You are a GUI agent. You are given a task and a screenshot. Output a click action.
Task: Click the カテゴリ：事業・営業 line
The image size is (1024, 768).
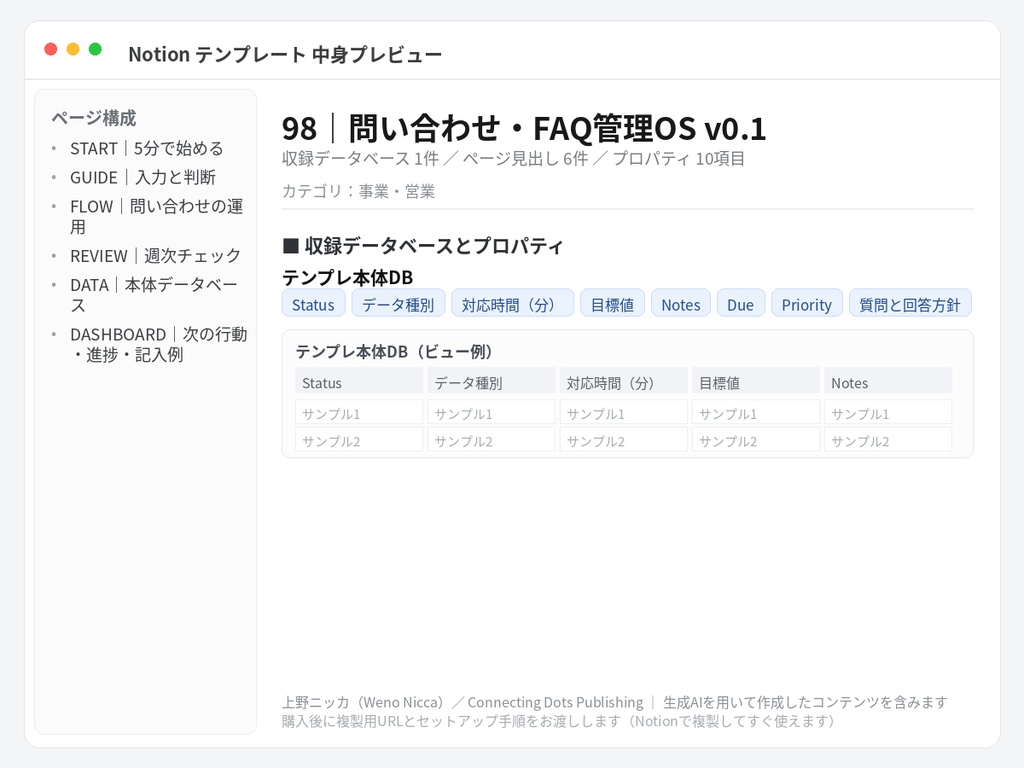[359, 191]
